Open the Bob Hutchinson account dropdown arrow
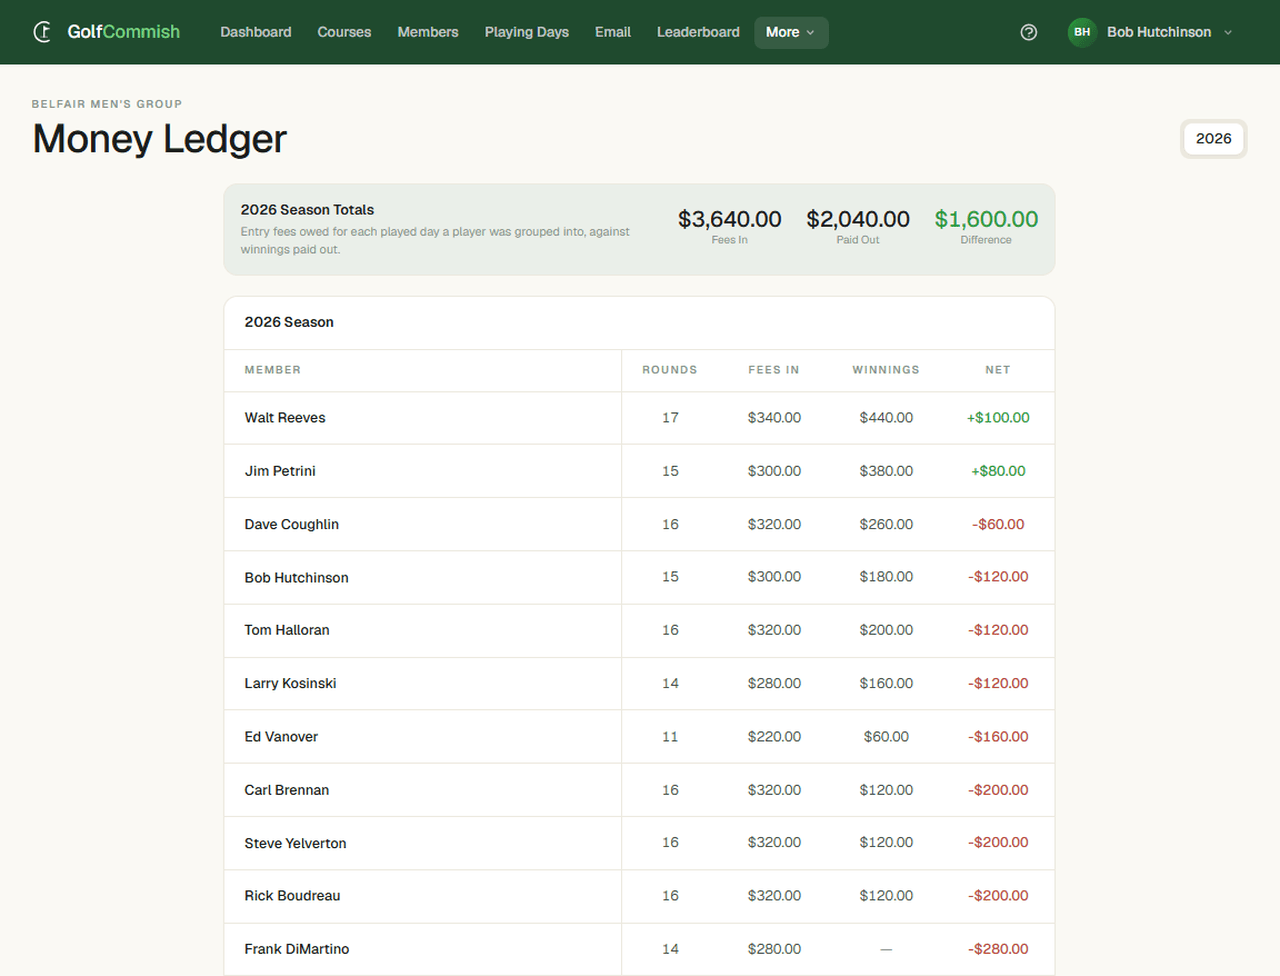Viewport: 1280px width, 976px height. [x=1228, y=32]
